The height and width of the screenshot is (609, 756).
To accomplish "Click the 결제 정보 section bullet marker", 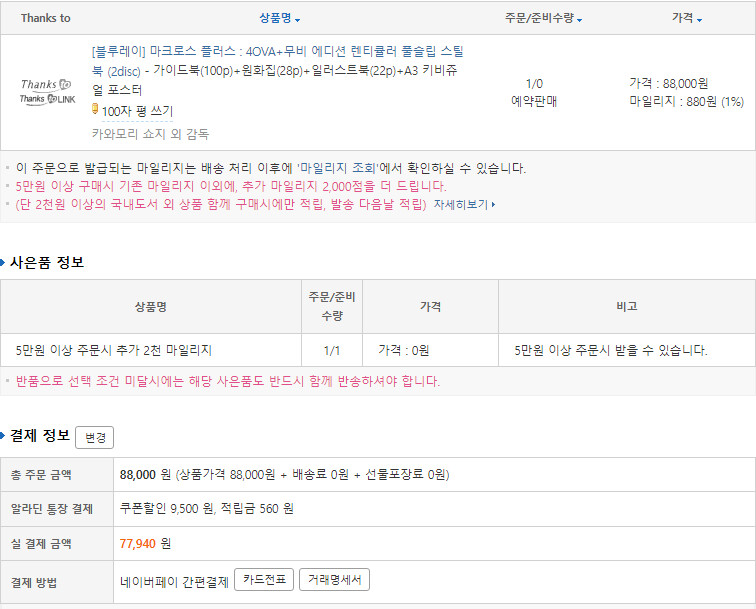I will (x=4, y=435).
